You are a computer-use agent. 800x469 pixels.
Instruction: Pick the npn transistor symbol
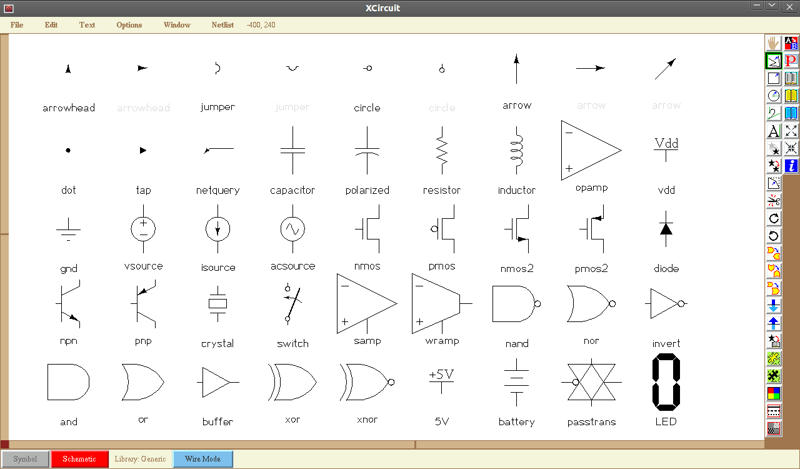tap(68, 304)
